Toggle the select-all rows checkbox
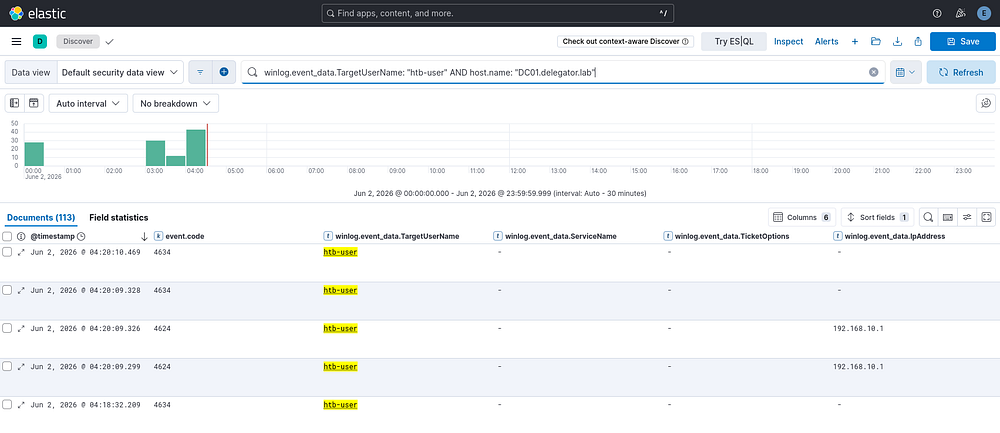This screenshot has width=1000, height=433. point(7,237)
